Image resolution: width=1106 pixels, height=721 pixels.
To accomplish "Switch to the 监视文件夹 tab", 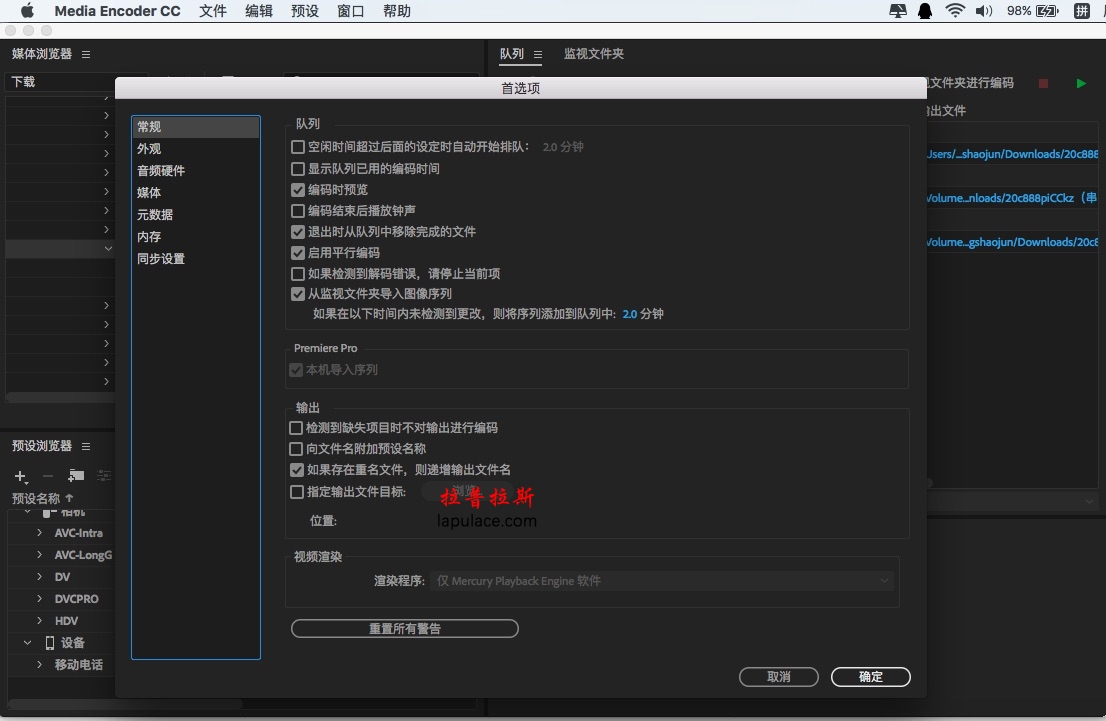I will pos(593,54).
